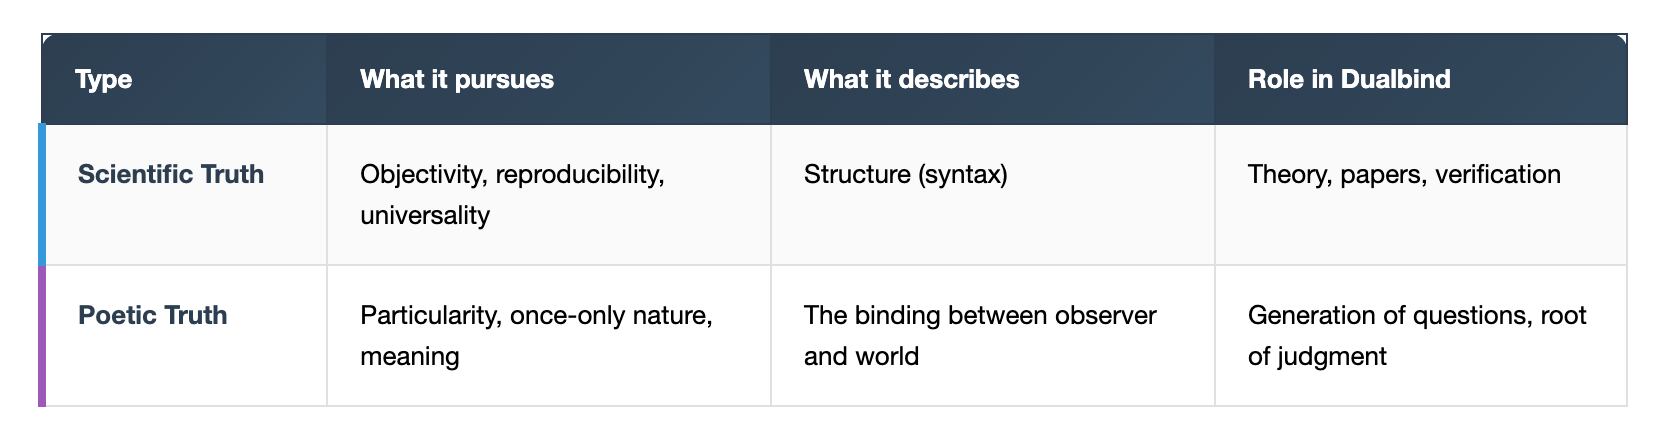Viewport: 1666px width, 444px height.
Task: Click the "What it describes" column header
Action: (911, 80)
